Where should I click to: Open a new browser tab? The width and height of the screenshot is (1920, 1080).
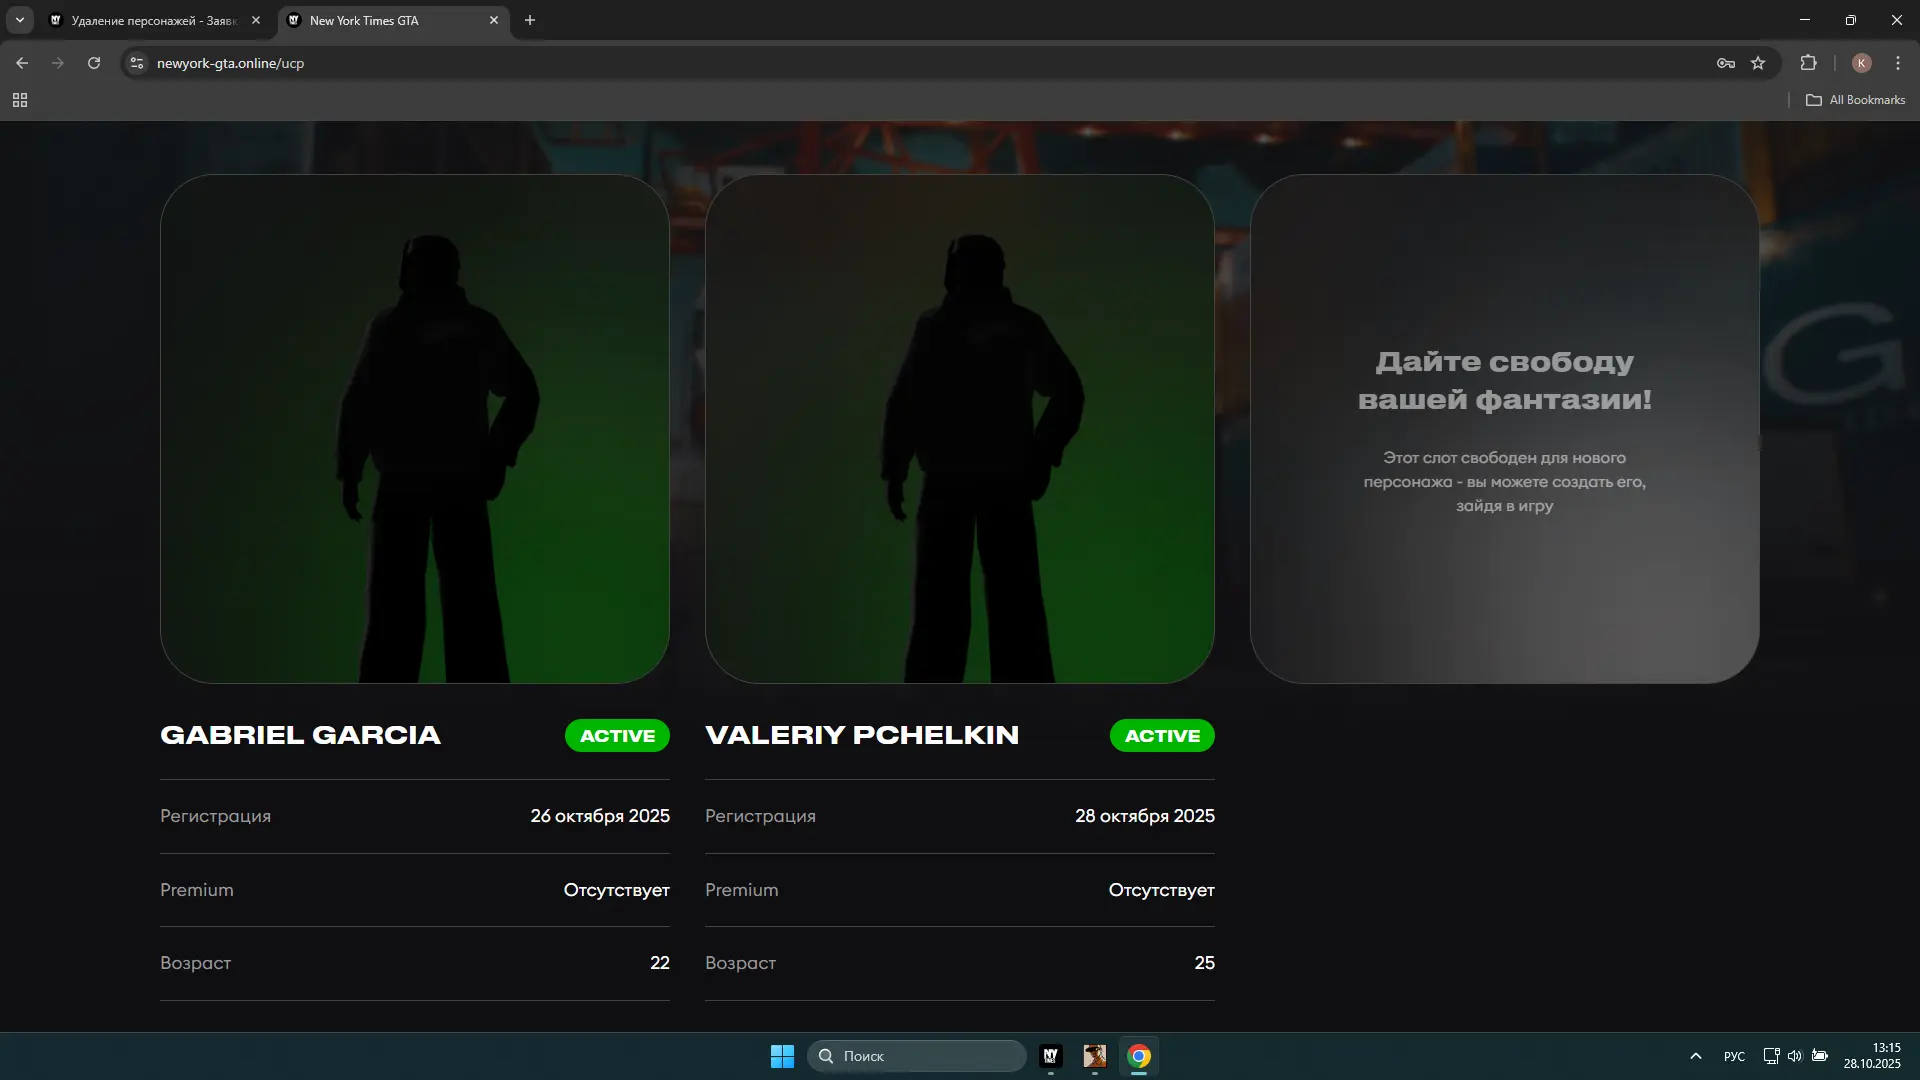tap(530, 20)
